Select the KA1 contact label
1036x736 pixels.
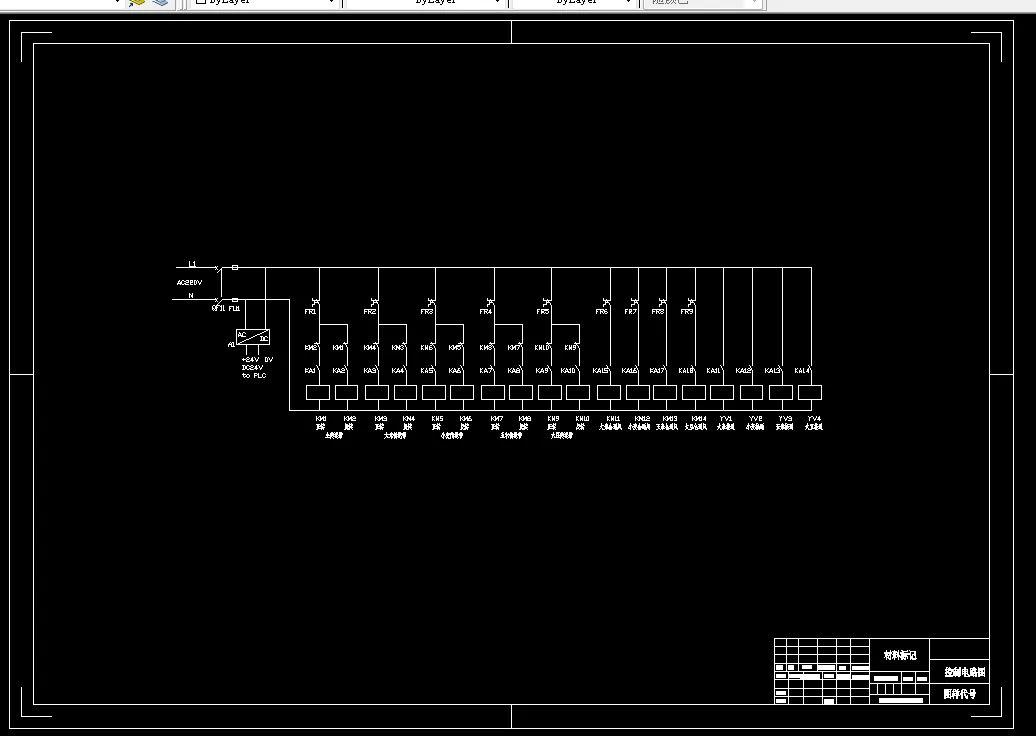(x=311, y=371)
